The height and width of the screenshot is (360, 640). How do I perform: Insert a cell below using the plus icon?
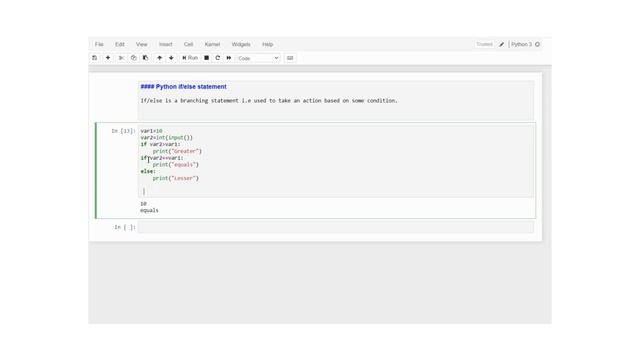click(x=108, y=58)
